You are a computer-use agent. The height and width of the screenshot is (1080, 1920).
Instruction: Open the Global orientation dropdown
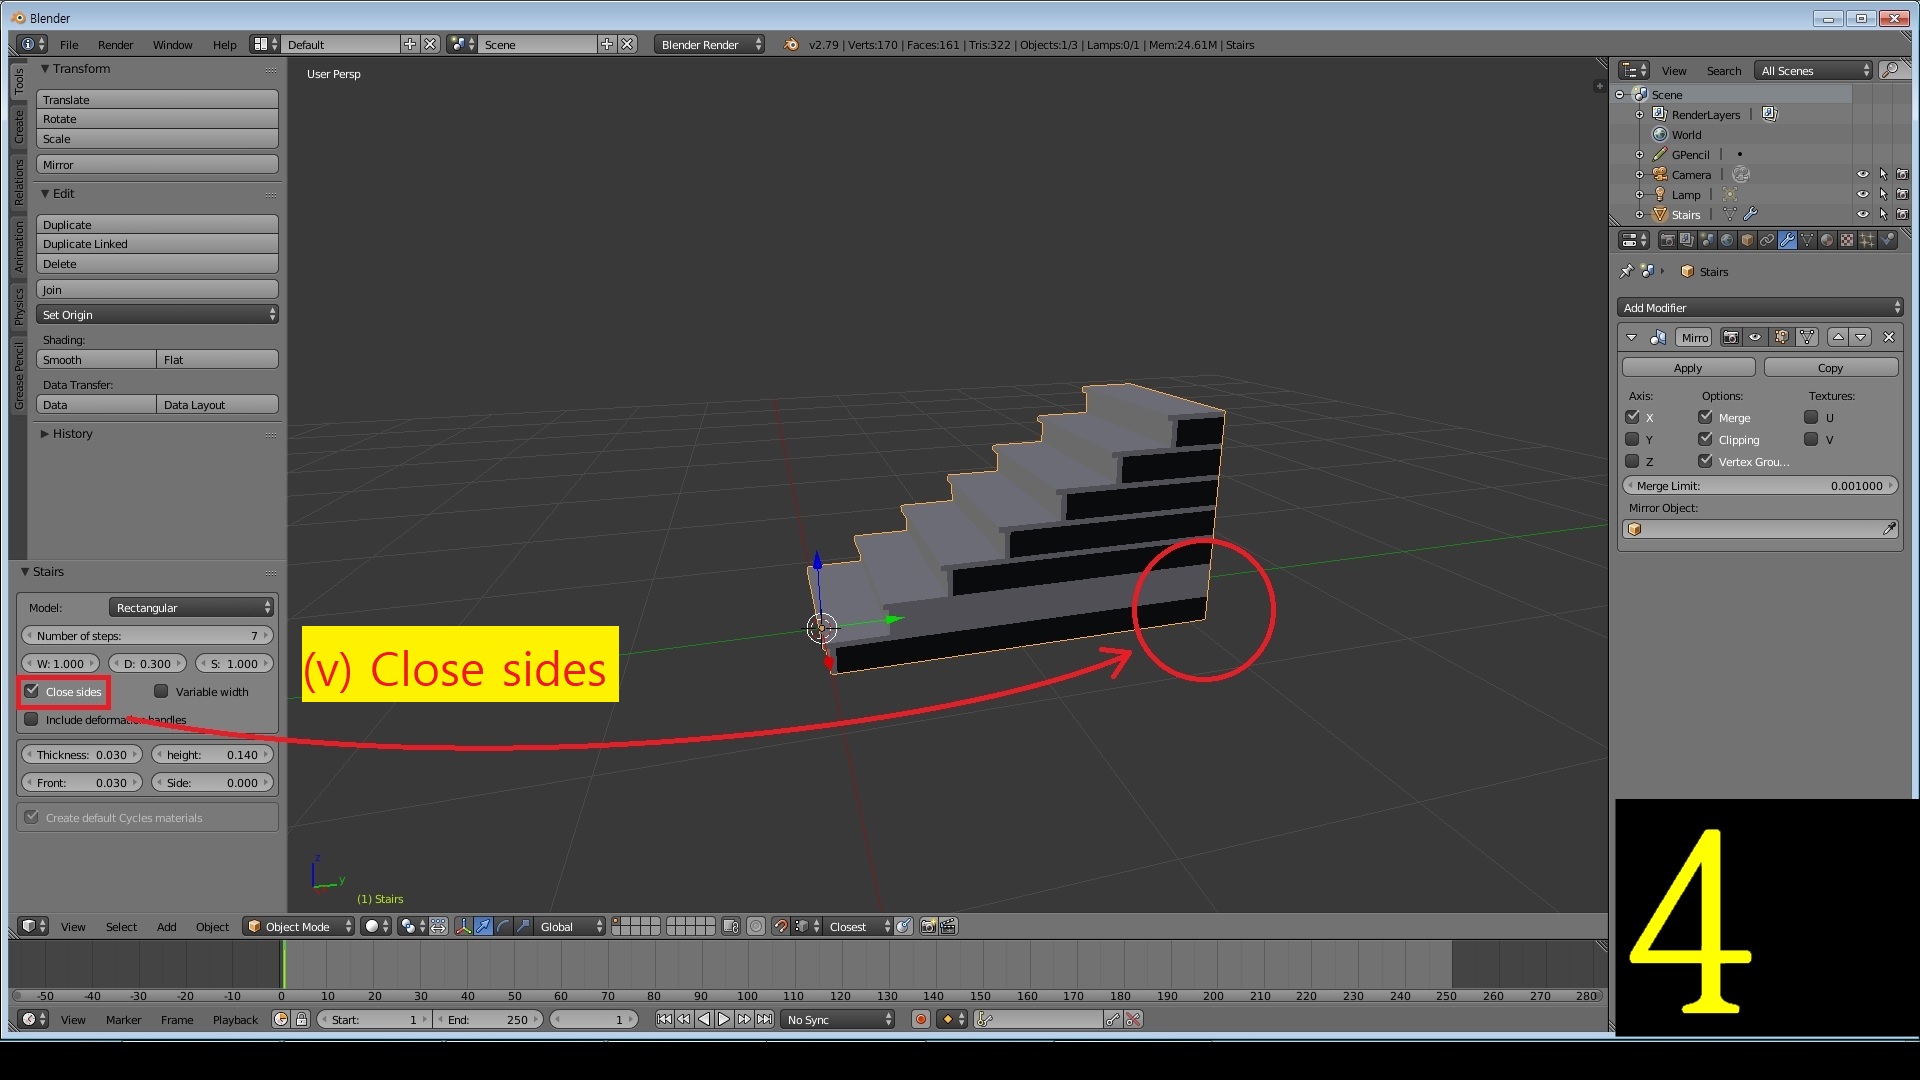click(x=571, y=926)
